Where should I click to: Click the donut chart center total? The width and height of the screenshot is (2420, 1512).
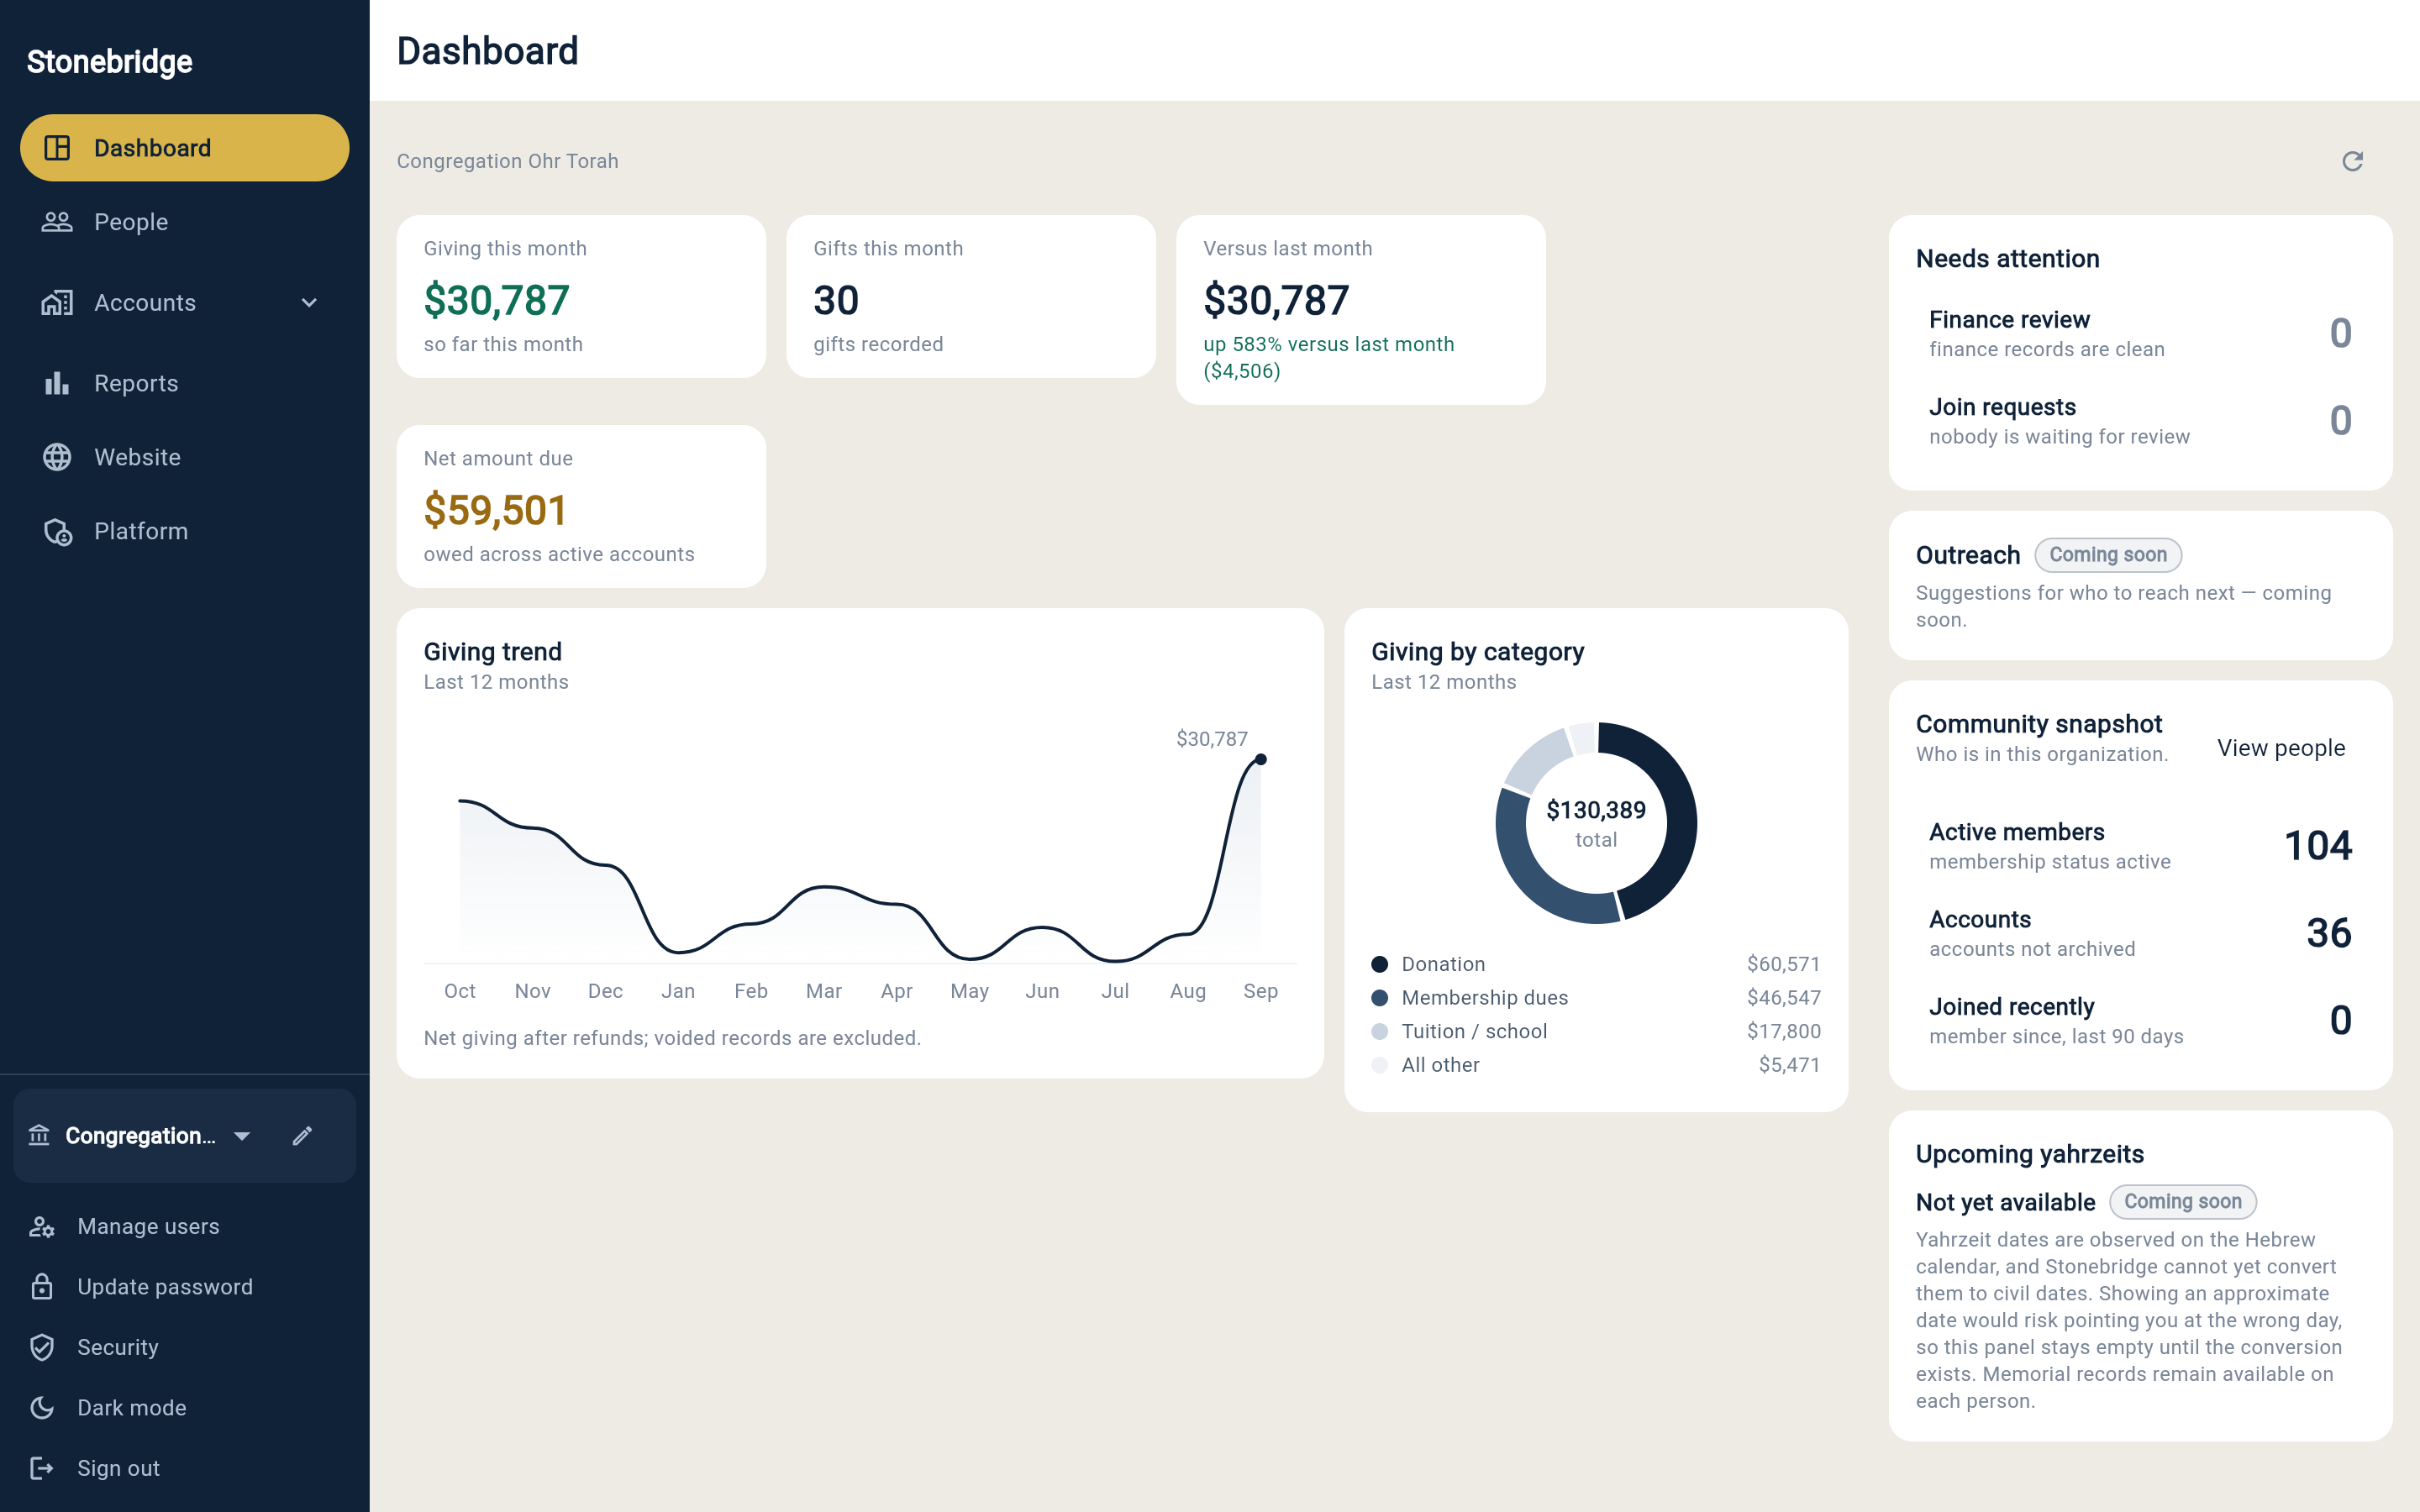(1596, 823)
